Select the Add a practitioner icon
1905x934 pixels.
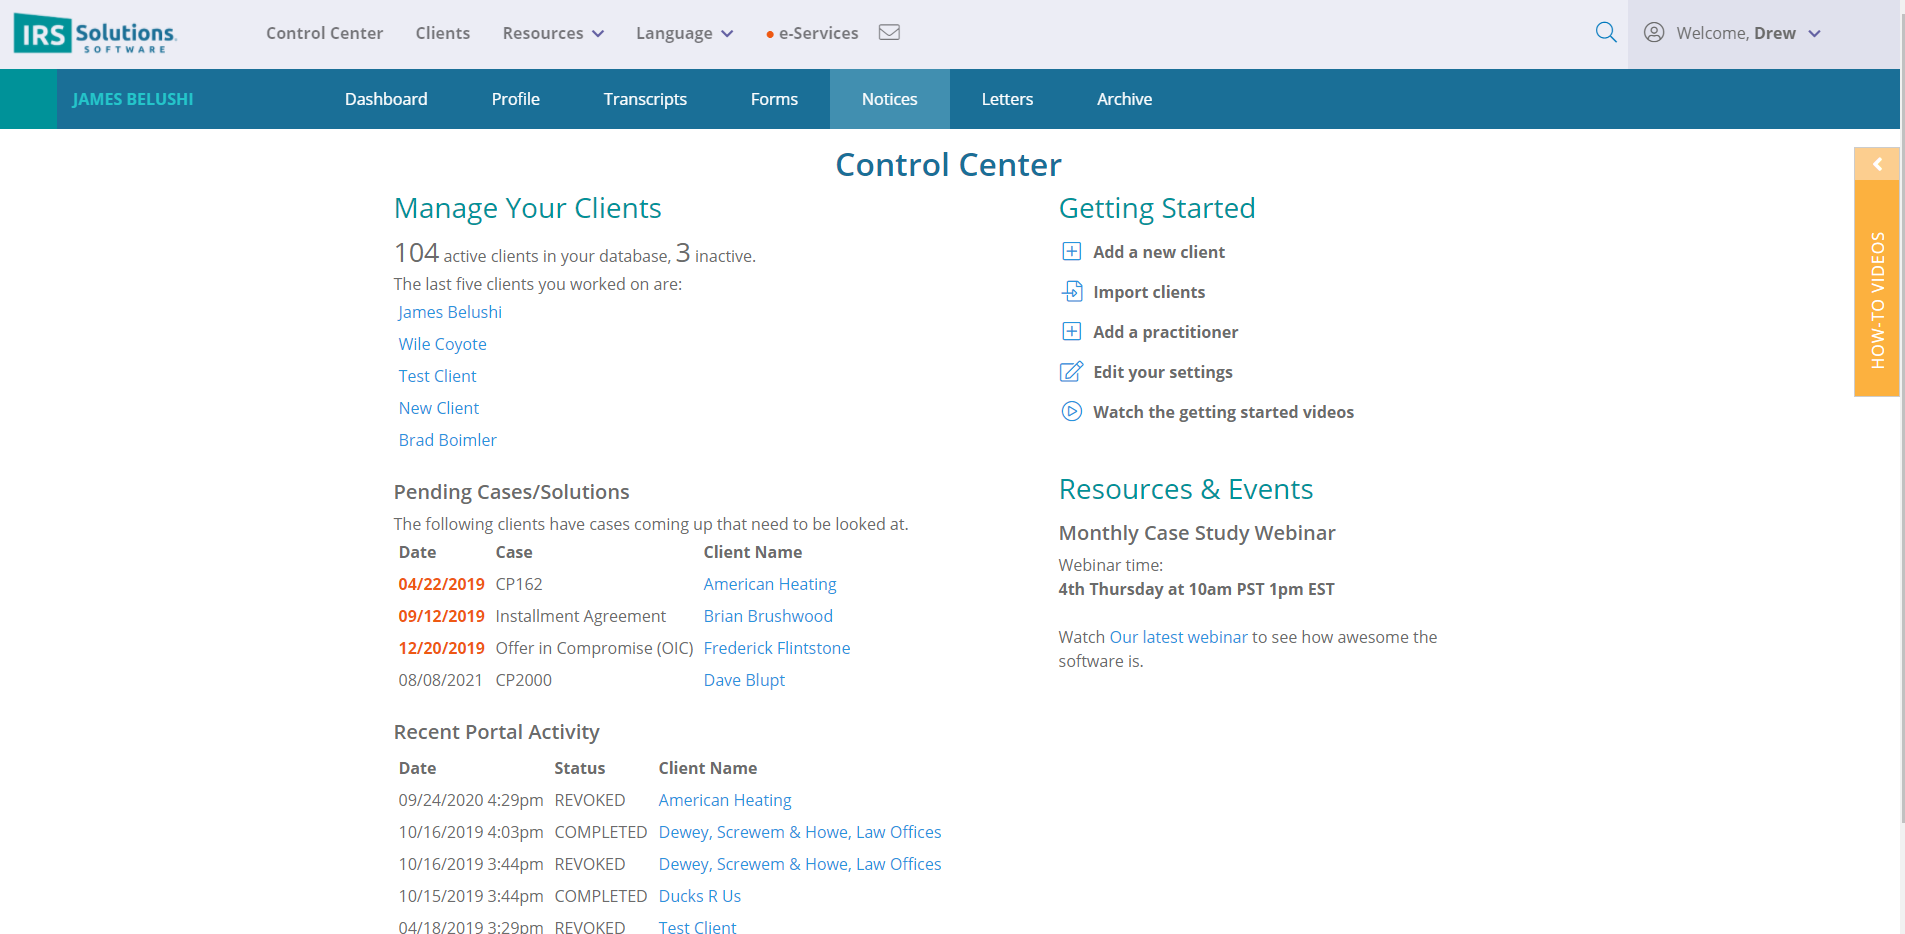pos(1071,331)
